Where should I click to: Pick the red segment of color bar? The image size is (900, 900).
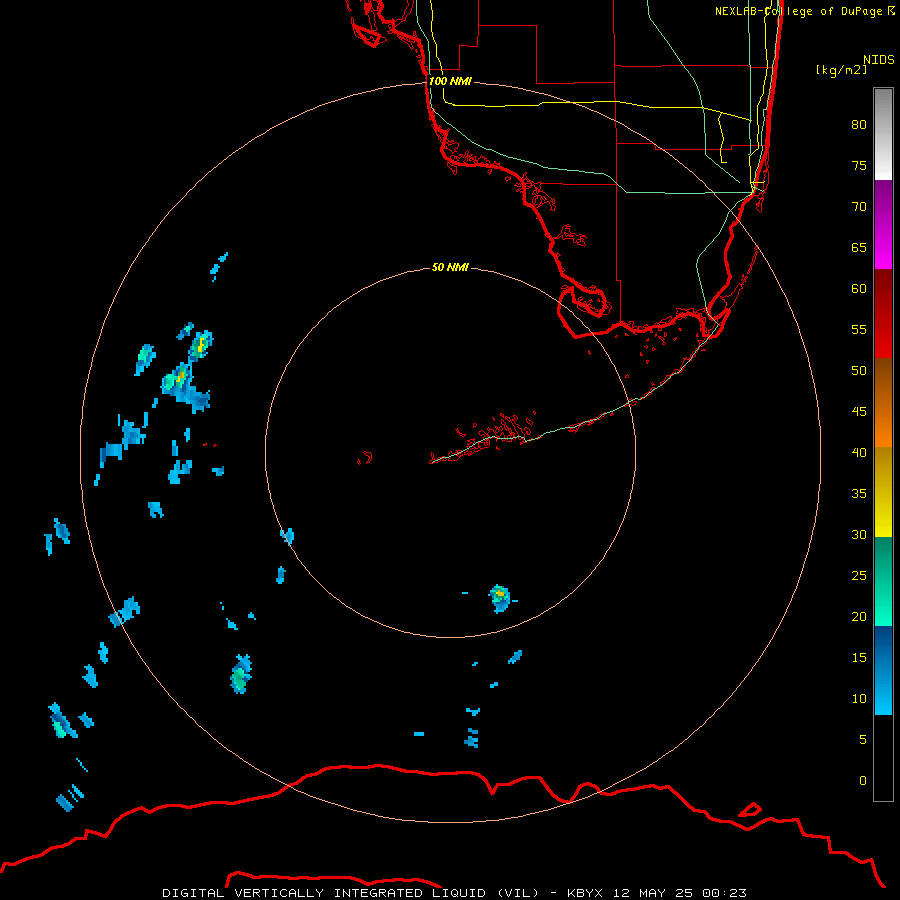(883, 314)
